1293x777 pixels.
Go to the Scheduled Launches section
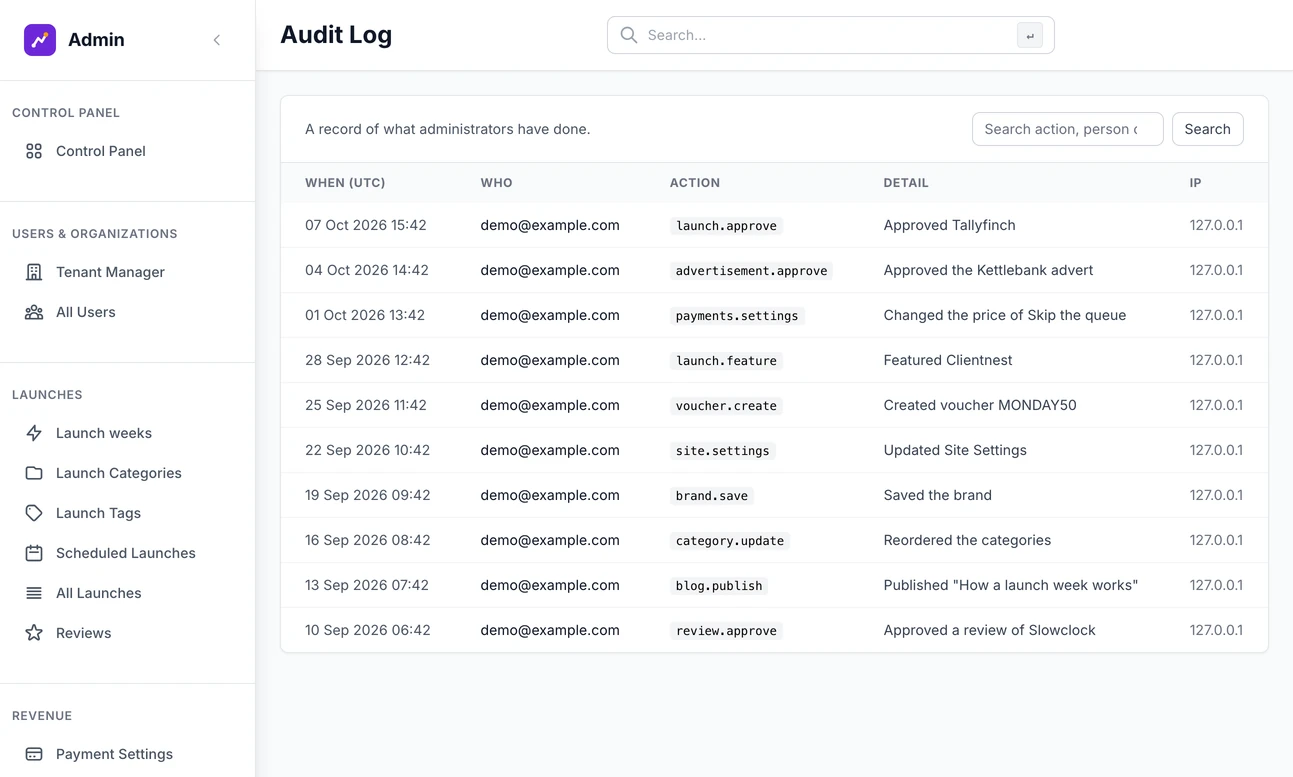point(127,553)
